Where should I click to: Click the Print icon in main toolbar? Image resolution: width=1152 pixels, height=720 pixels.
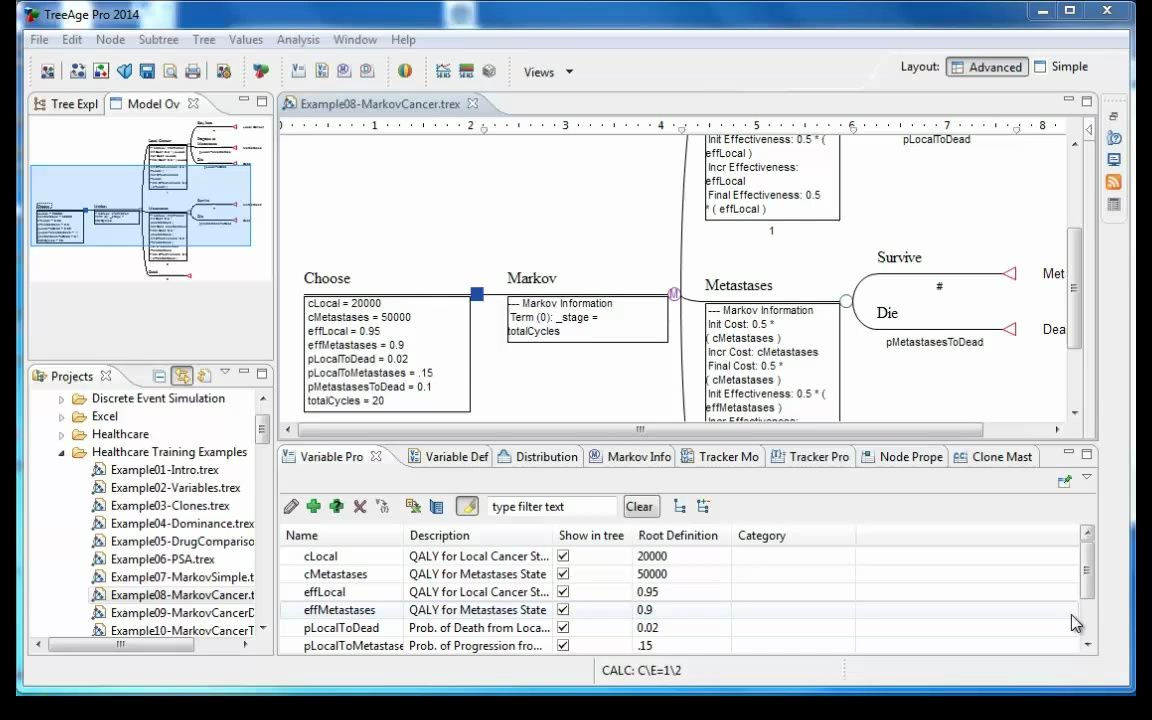tap(193, 71)
